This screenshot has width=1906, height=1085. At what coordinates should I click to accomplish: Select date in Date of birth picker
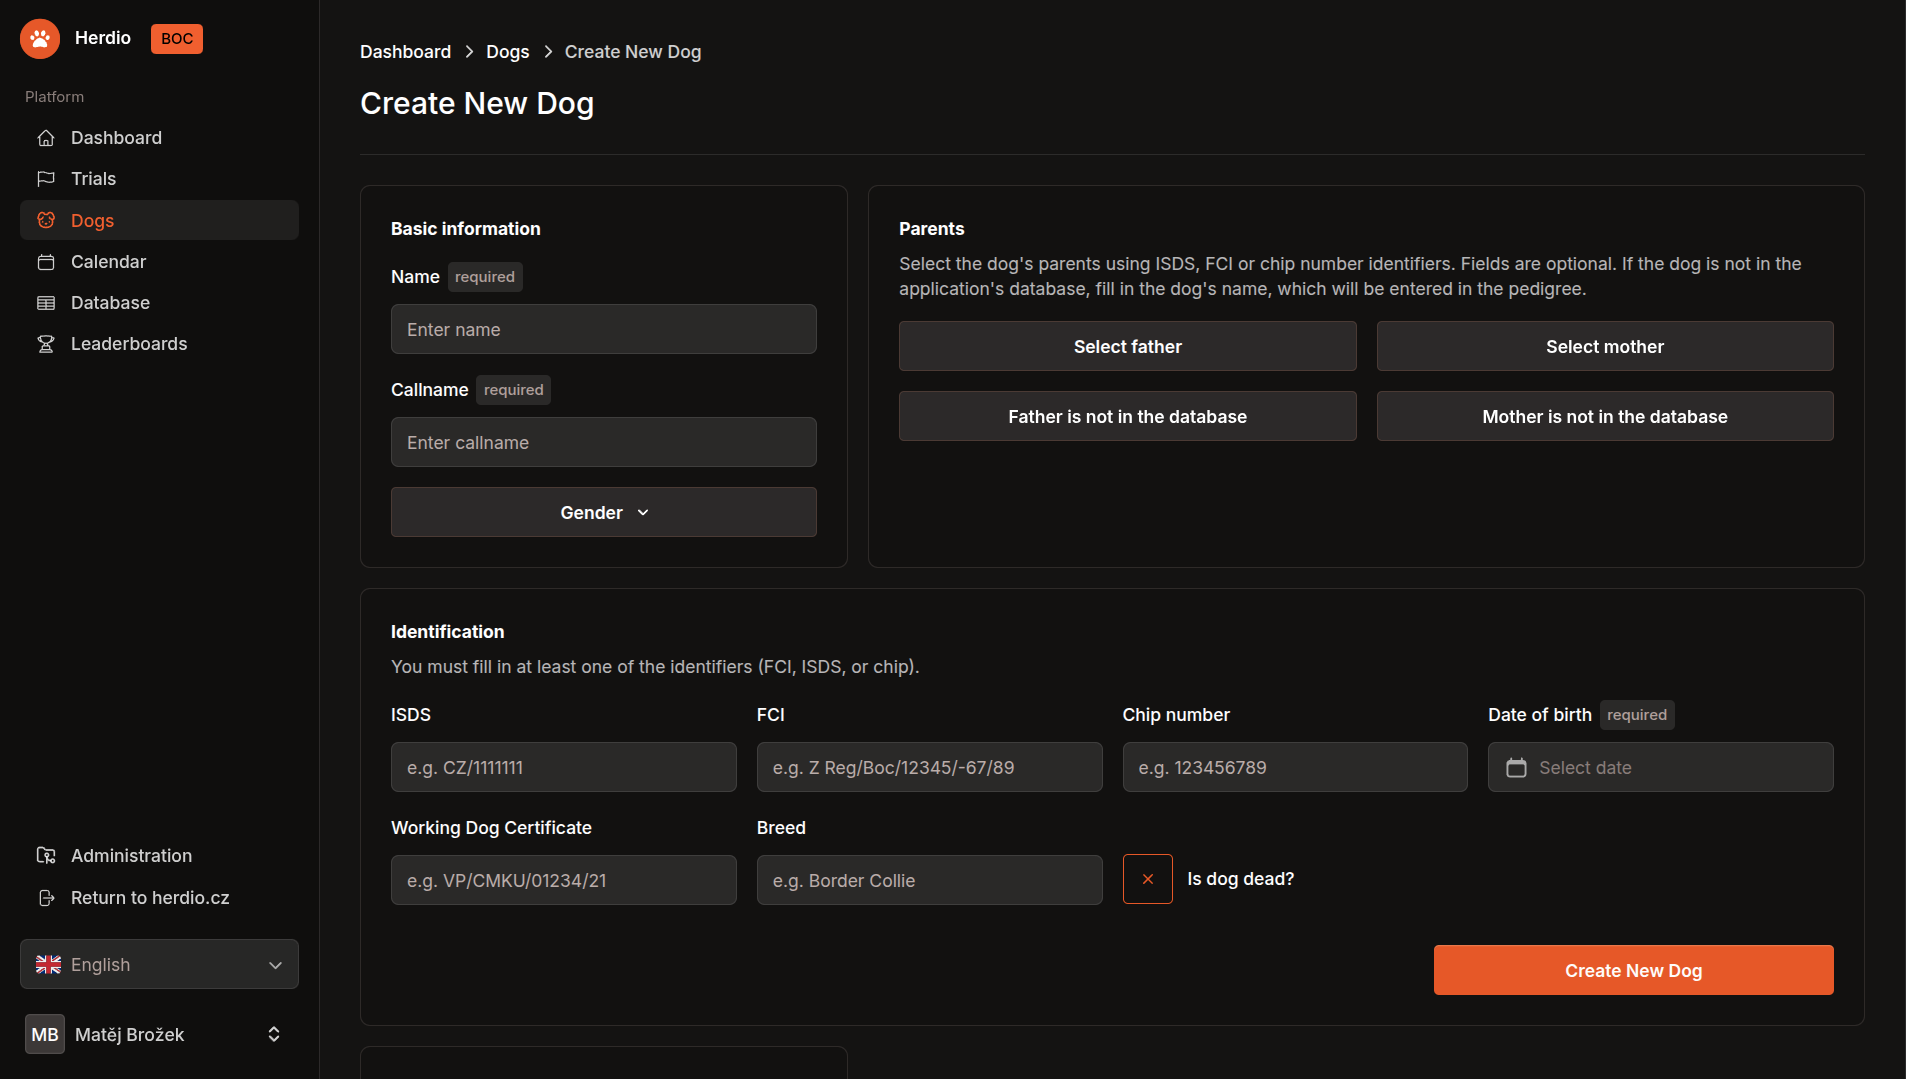[1660, 767]
